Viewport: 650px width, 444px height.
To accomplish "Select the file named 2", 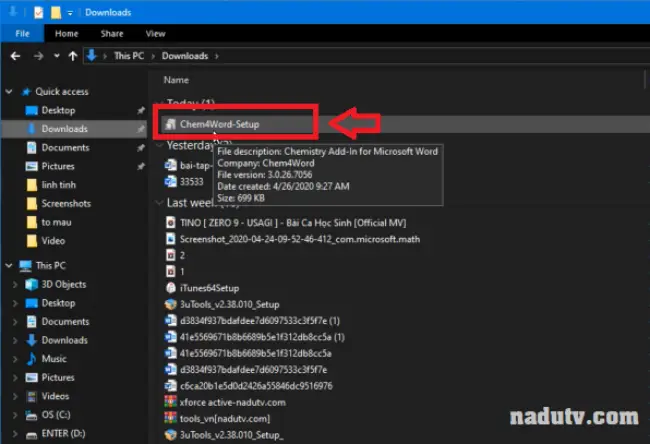I will pyautogui.click(x=182, y=255).
